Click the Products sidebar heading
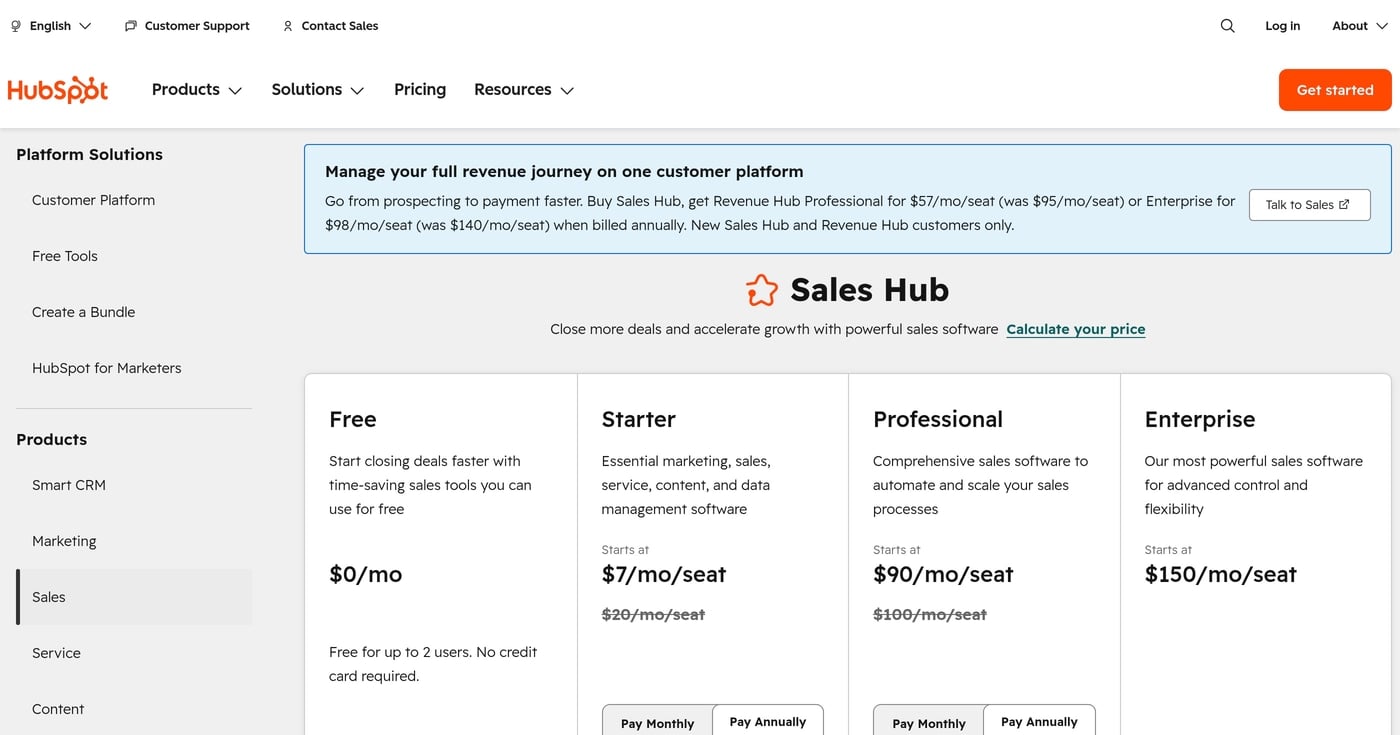The height and width of the screenshot is (735, 1400). pyautogui.click(x=52, y=439)
